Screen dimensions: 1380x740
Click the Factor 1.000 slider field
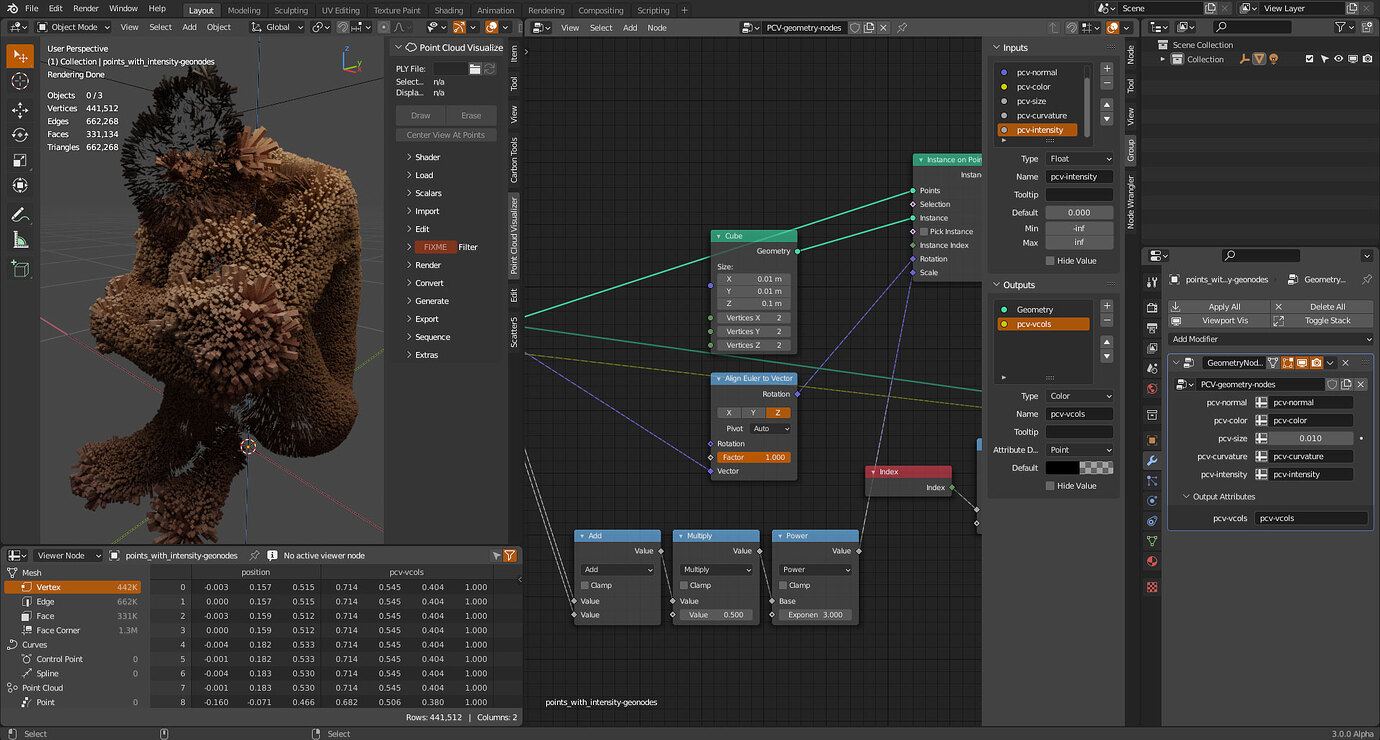pos(754,457)
